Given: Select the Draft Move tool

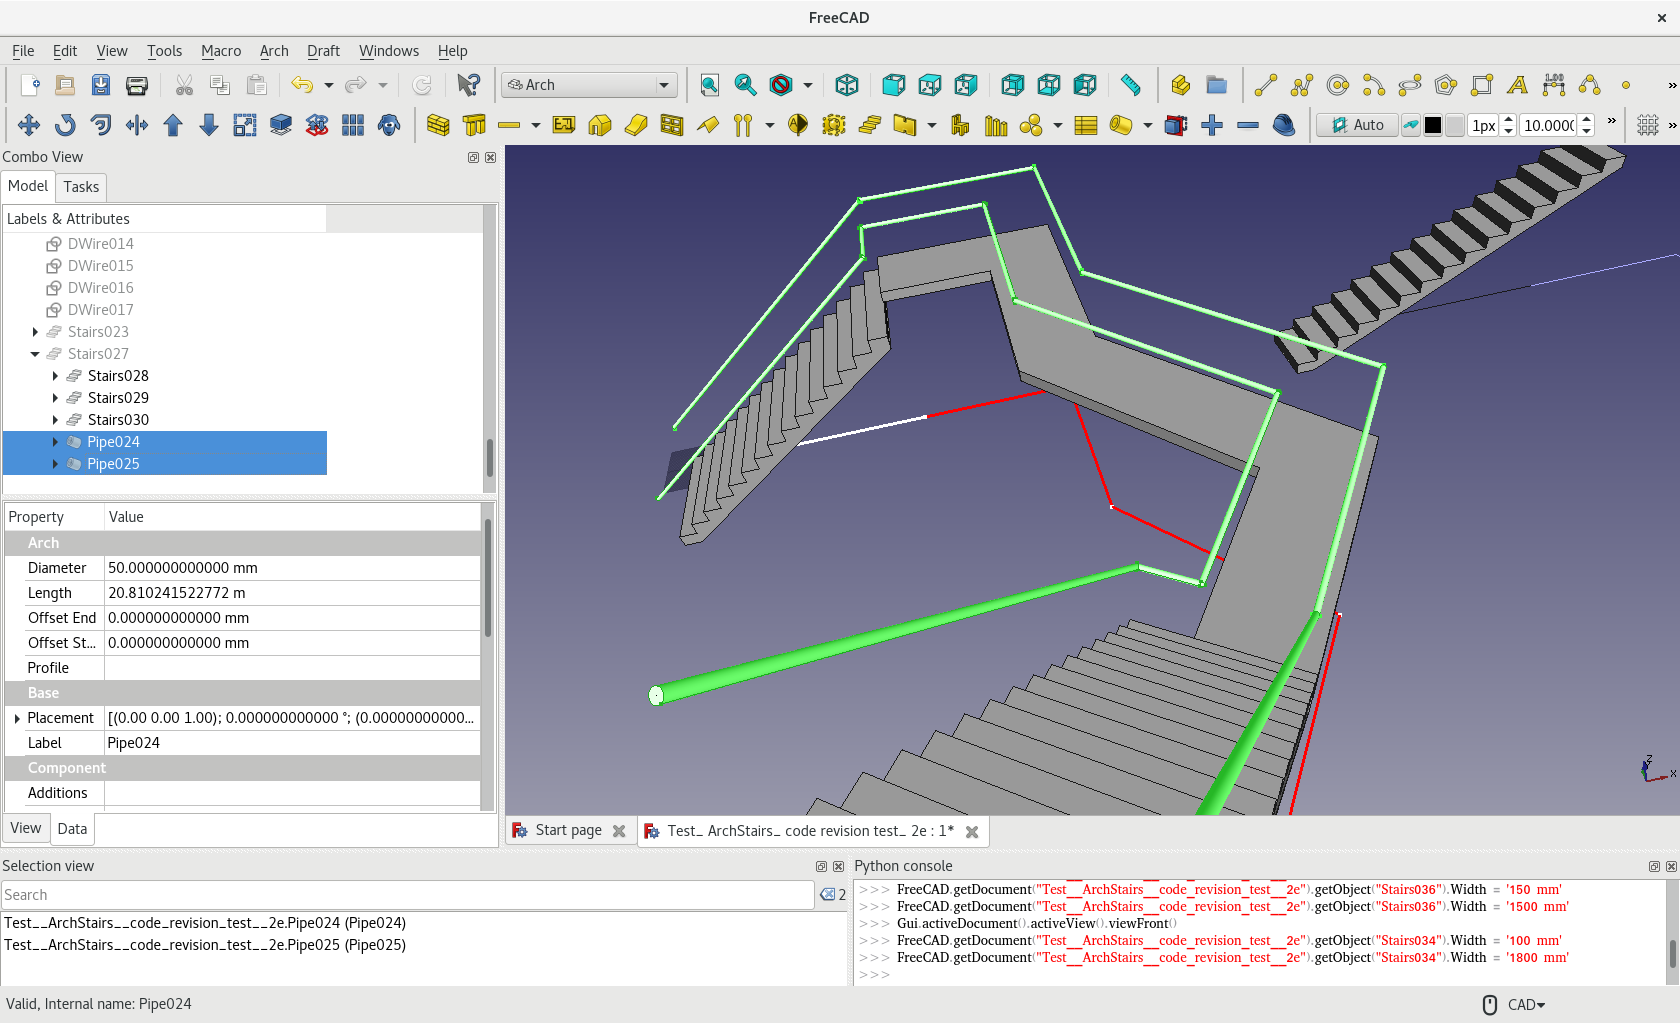Looking at the screenshot, I should 29,125.
